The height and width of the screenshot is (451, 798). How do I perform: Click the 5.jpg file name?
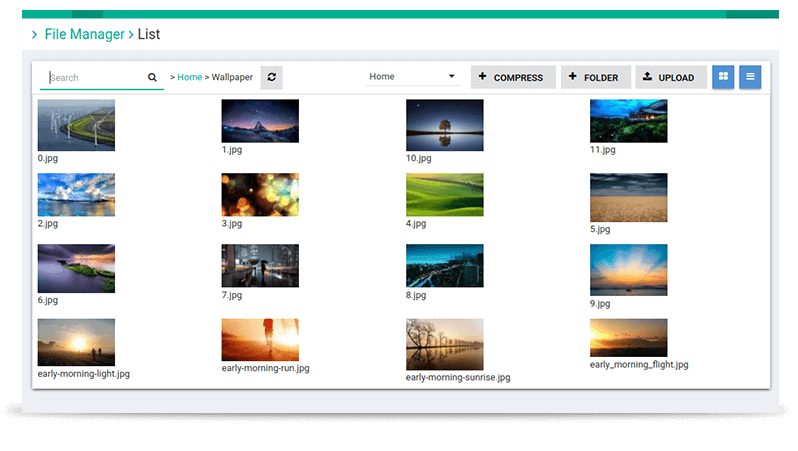coord(601,229)
